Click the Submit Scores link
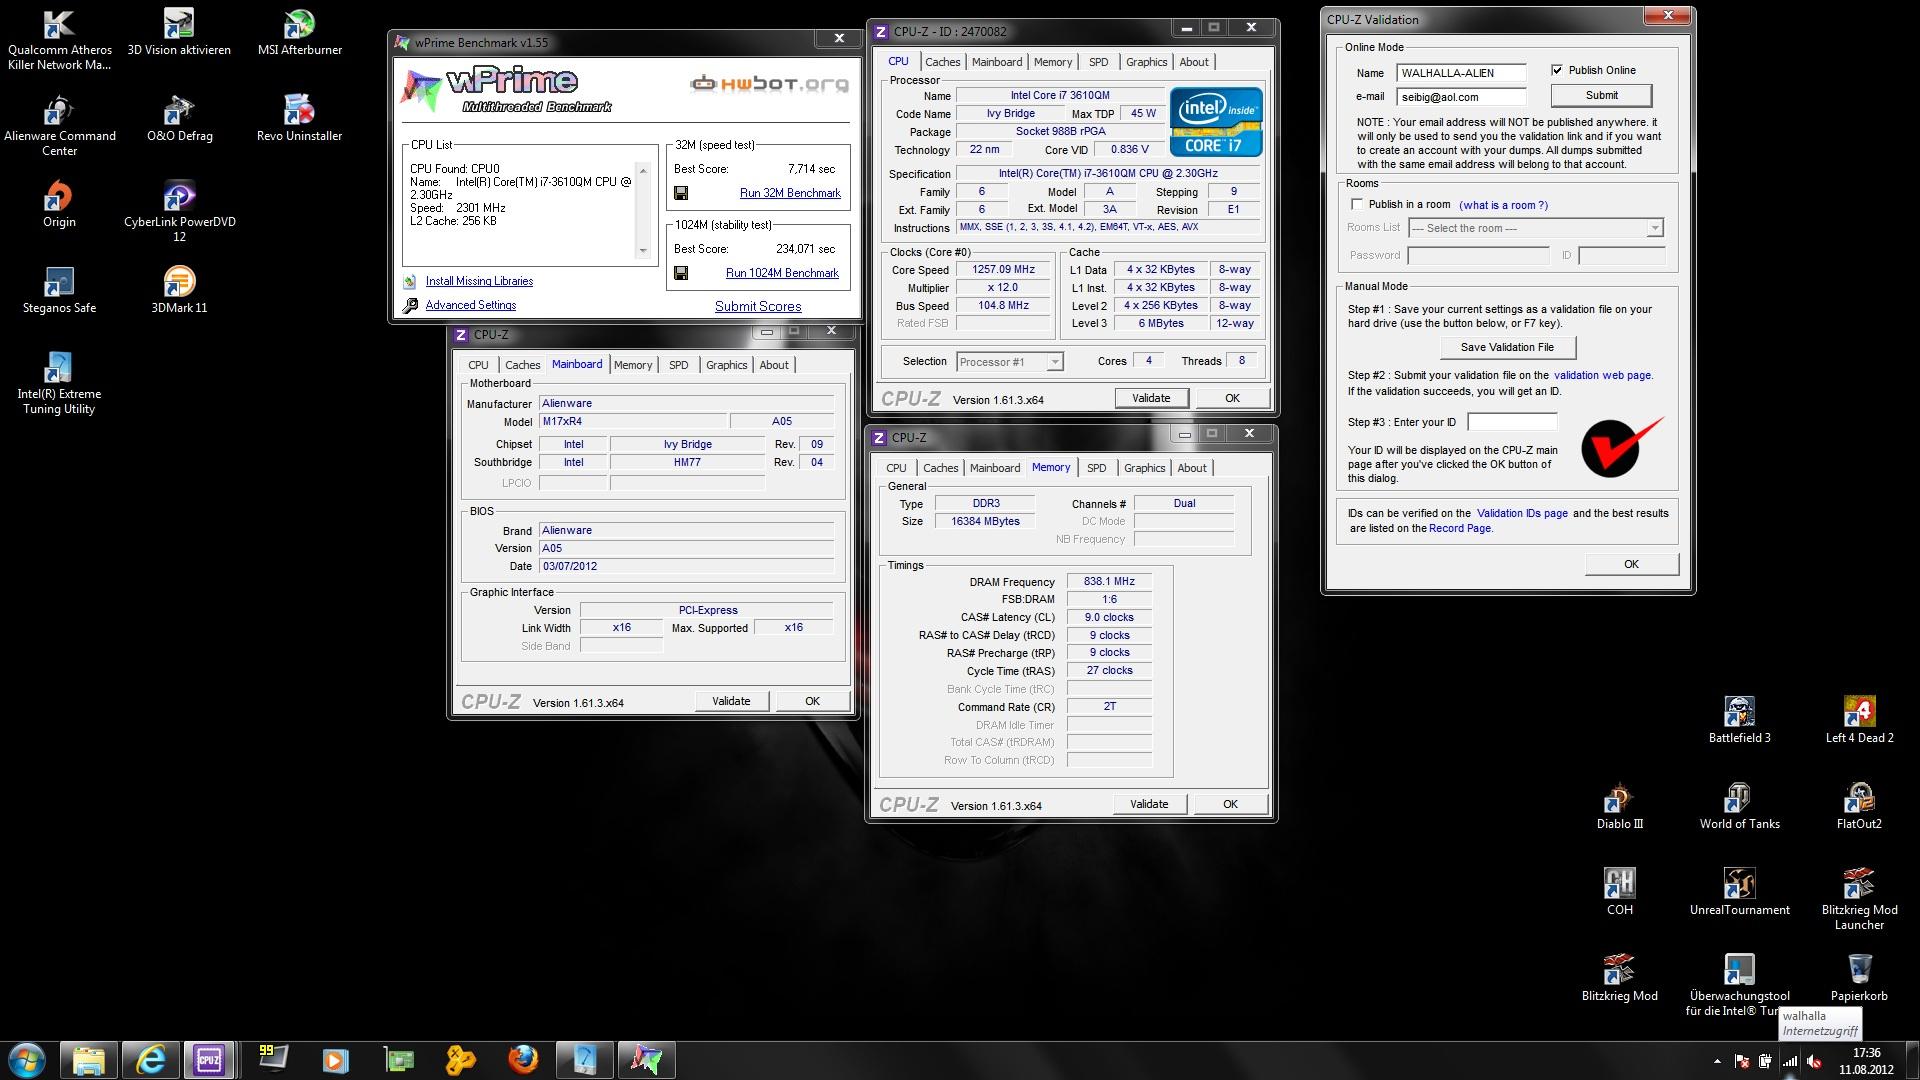 tap(758, 306)
